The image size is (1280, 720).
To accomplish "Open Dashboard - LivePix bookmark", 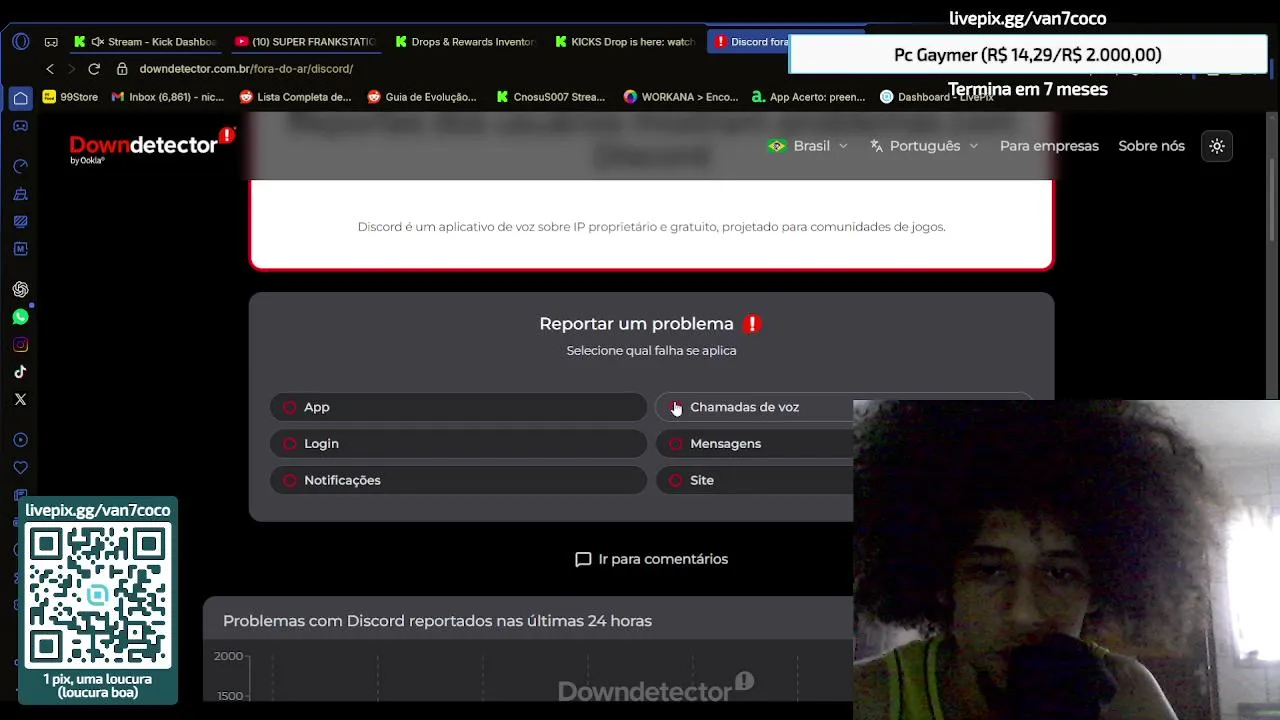I will click(x=937, y=97).
